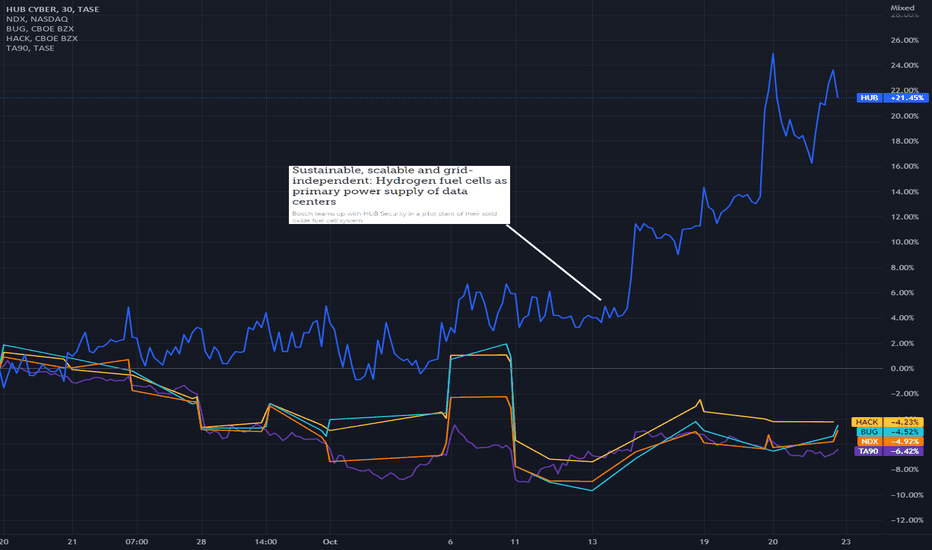Click the −2.00% axis value
This screenshot has width=932, height=550.
[906, 394]
